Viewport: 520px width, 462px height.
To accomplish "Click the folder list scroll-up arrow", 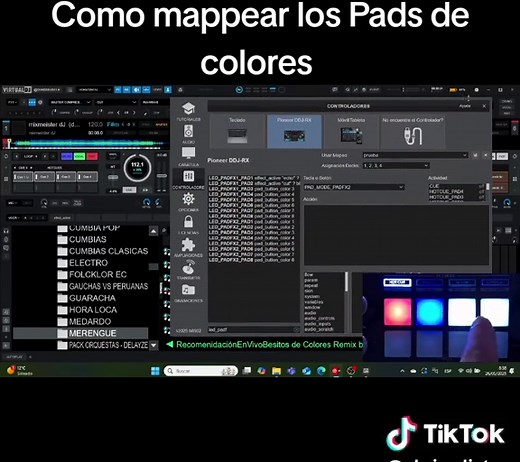I will tap(153, 231).
